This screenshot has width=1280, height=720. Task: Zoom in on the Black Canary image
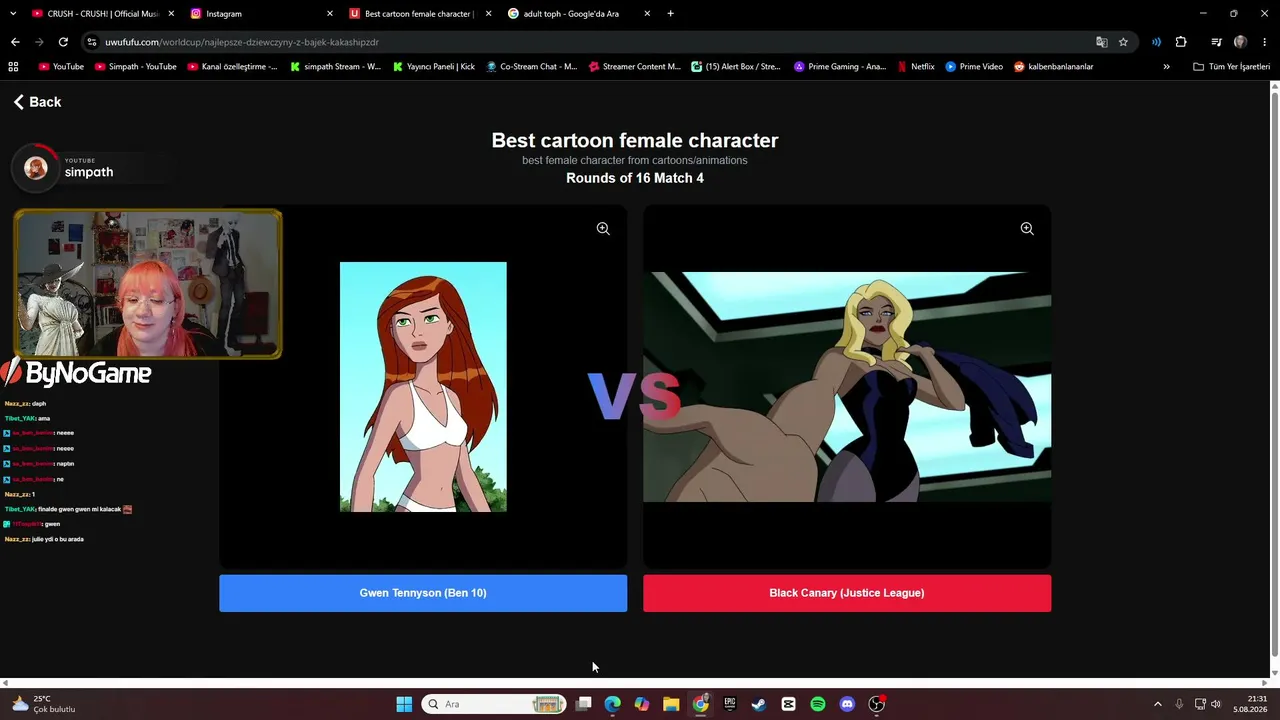click(x=1027, y=229)
